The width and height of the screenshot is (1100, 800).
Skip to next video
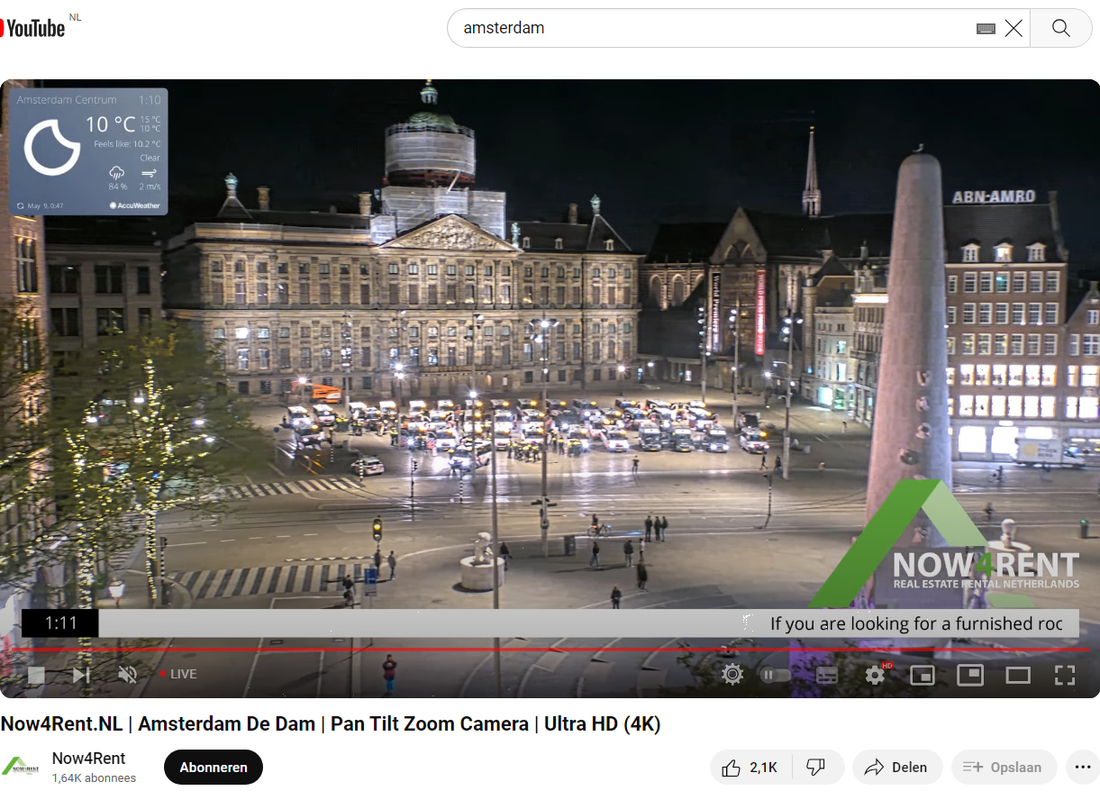coord(81,675)
